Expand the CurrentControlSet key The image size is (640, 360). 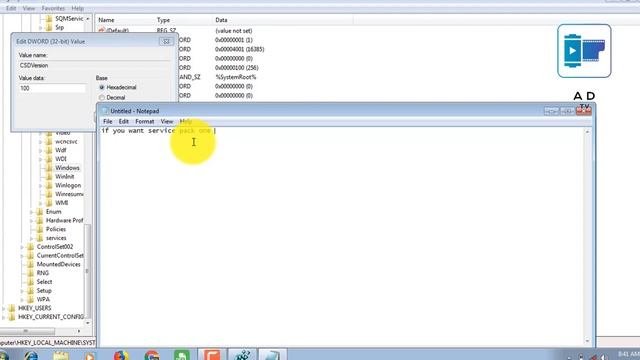pos(22,256)
